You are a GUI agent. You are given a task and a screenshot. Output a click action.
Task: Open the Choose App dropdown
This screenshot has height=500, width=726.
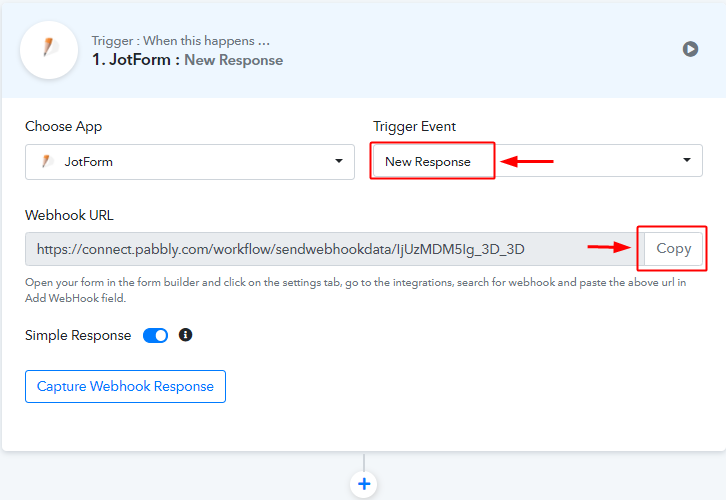(190, 162)
